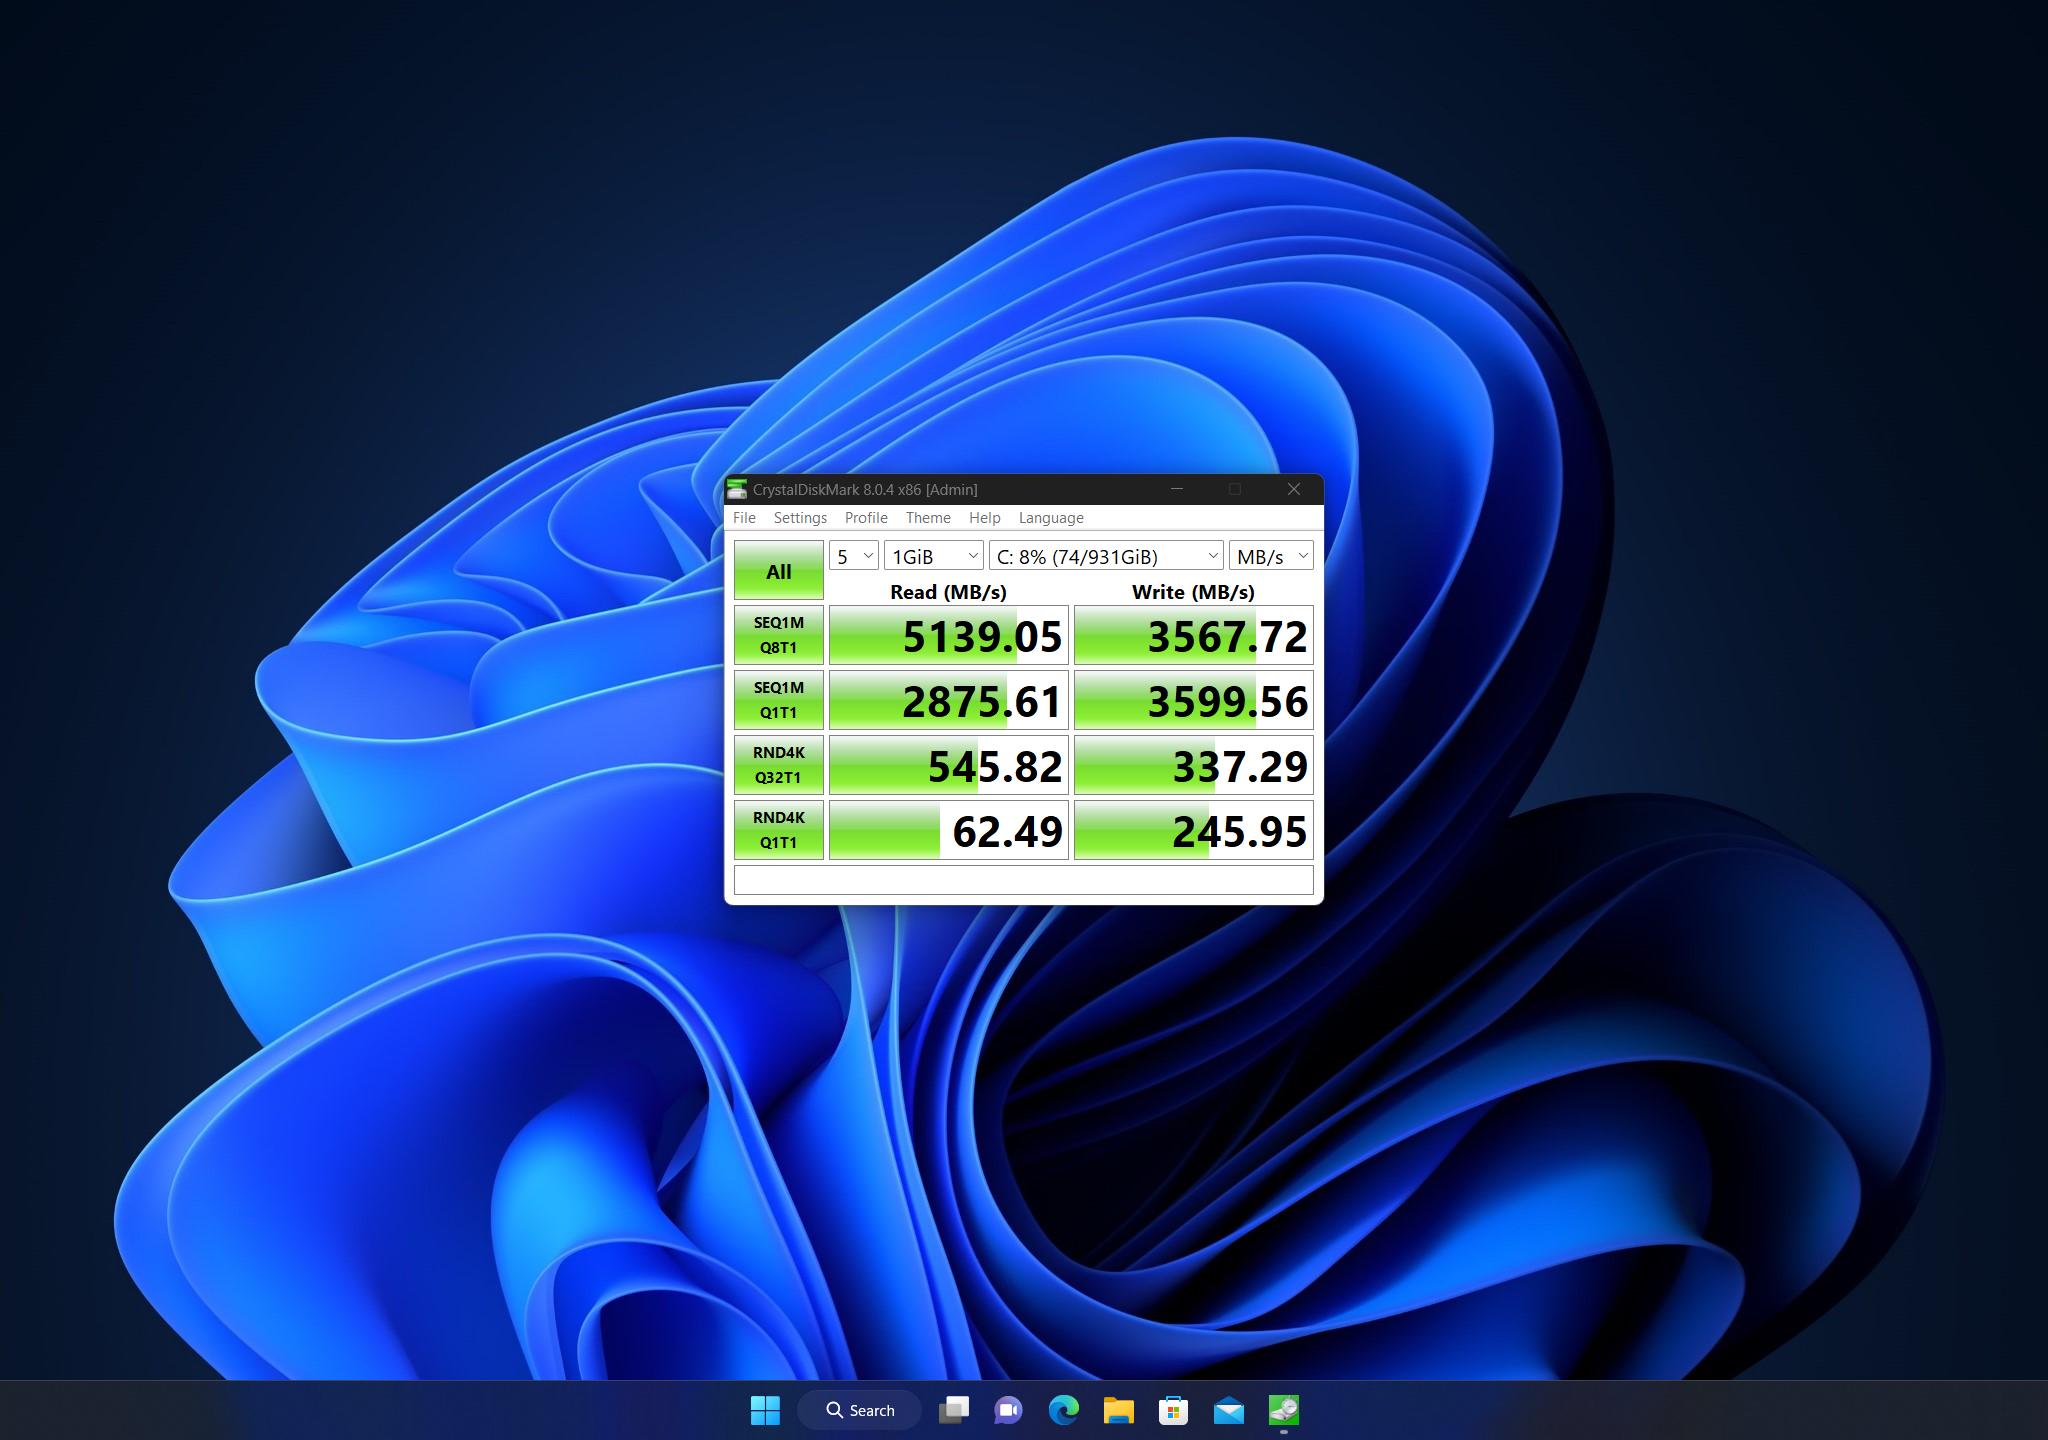The width and height of the screenshot is (2048, 1440).
Task: Start the RND4K Q32T1 test
Action: (778, 765)
